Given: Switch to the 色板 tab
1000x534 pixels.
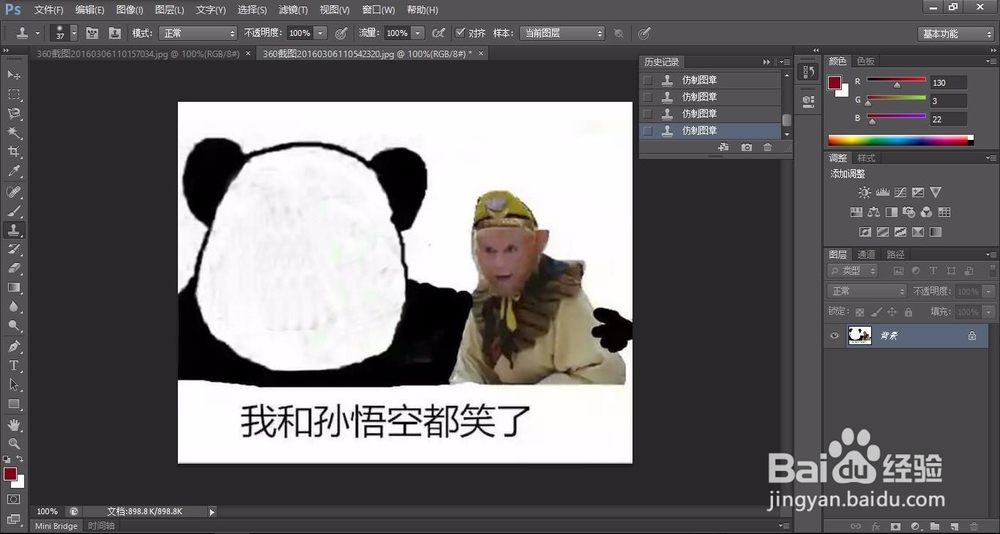Looking at the screenshot, I should pyautogui.click(x=866, y=61).
